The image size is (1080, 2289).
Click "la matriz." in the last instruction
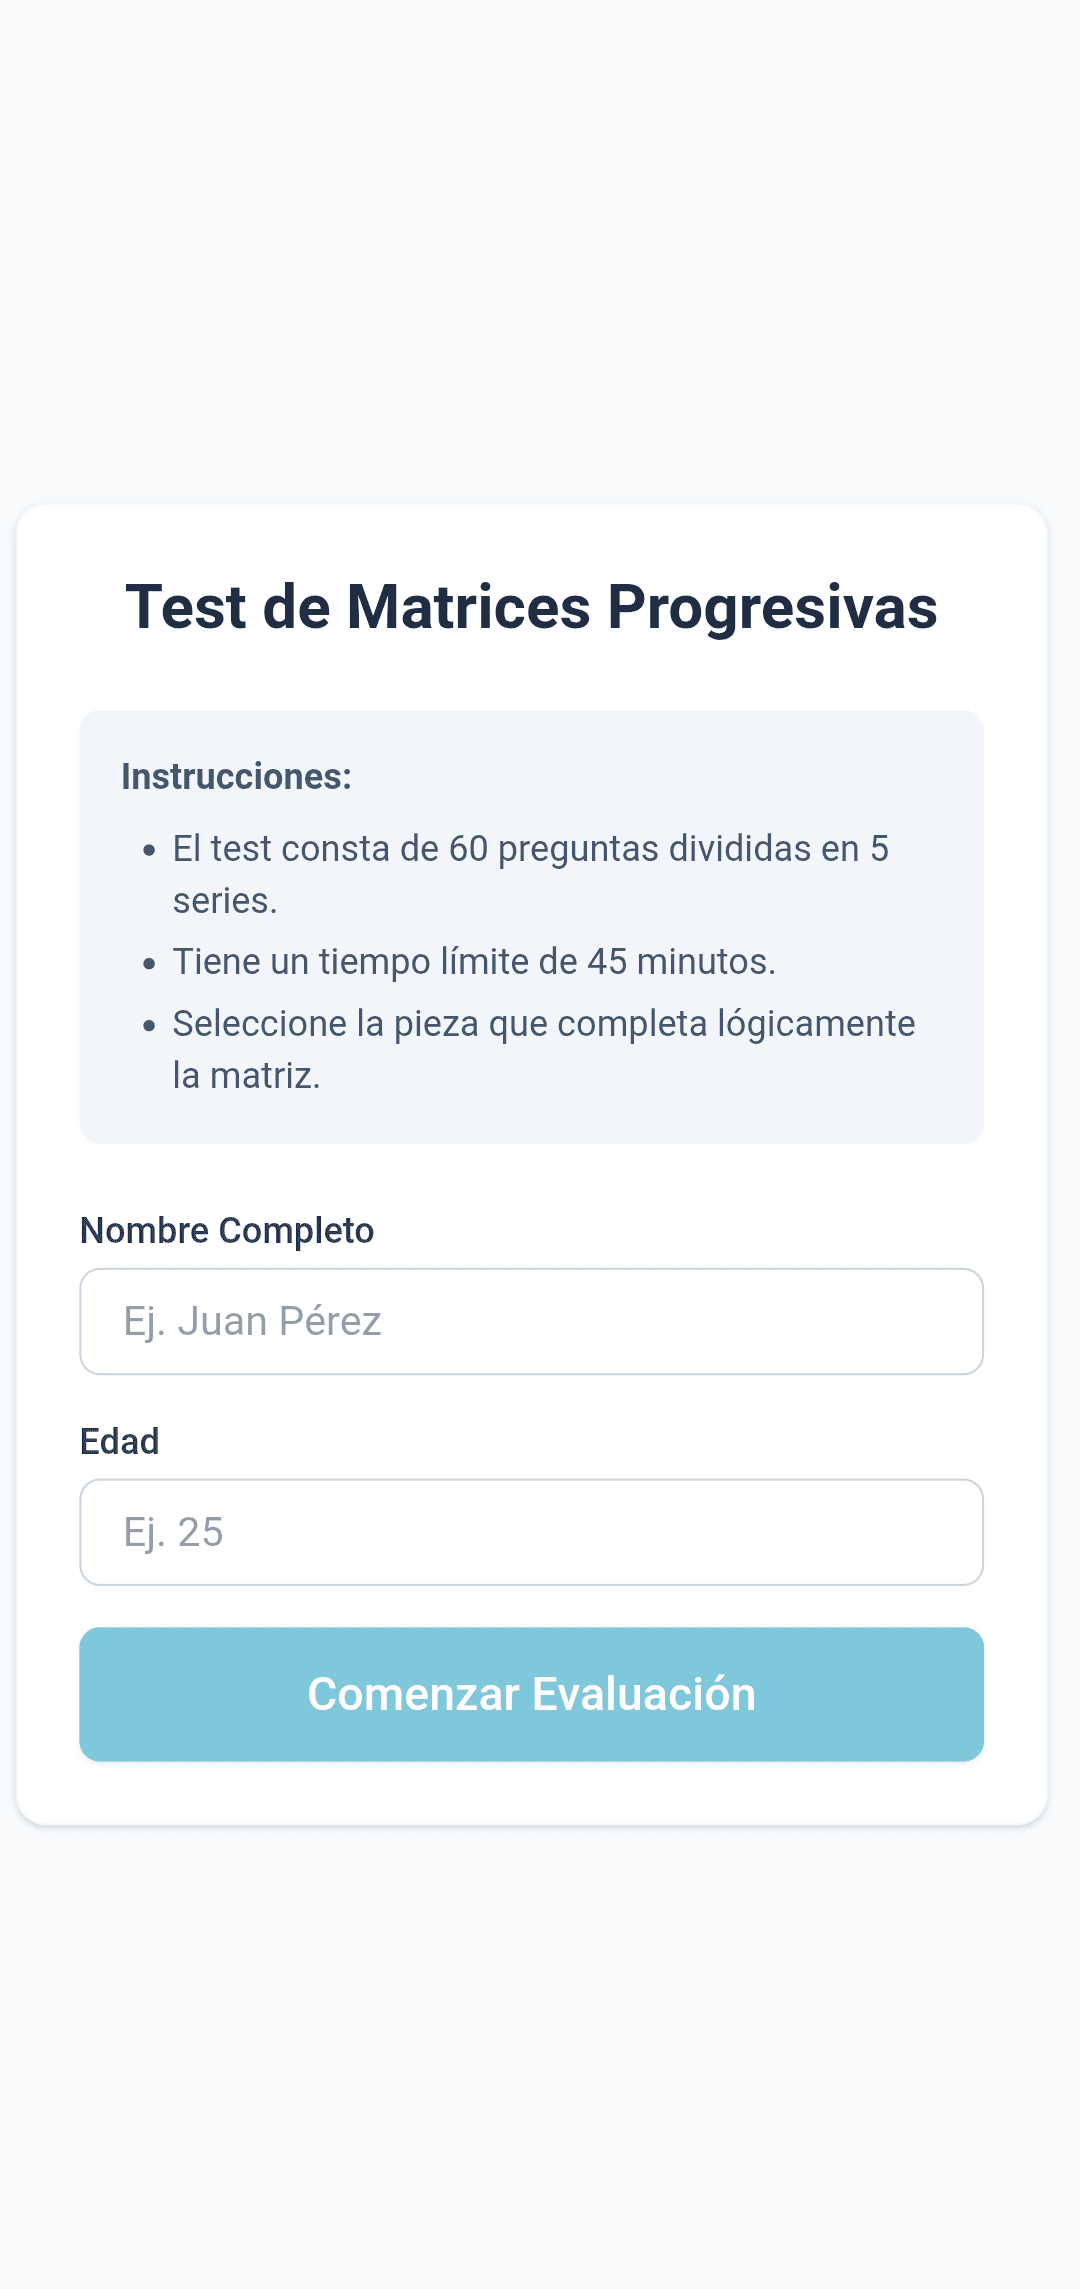pyautogui.click(x=246, y=1075)
